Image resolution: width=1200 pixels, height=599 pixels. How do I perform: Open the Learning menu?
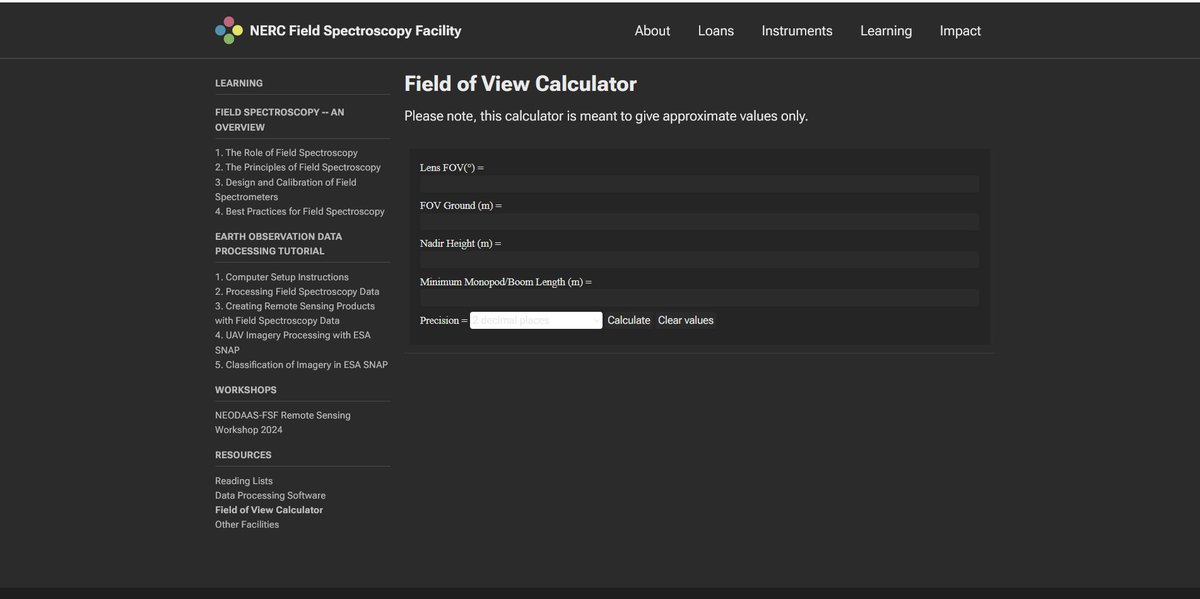coord(886,31)
